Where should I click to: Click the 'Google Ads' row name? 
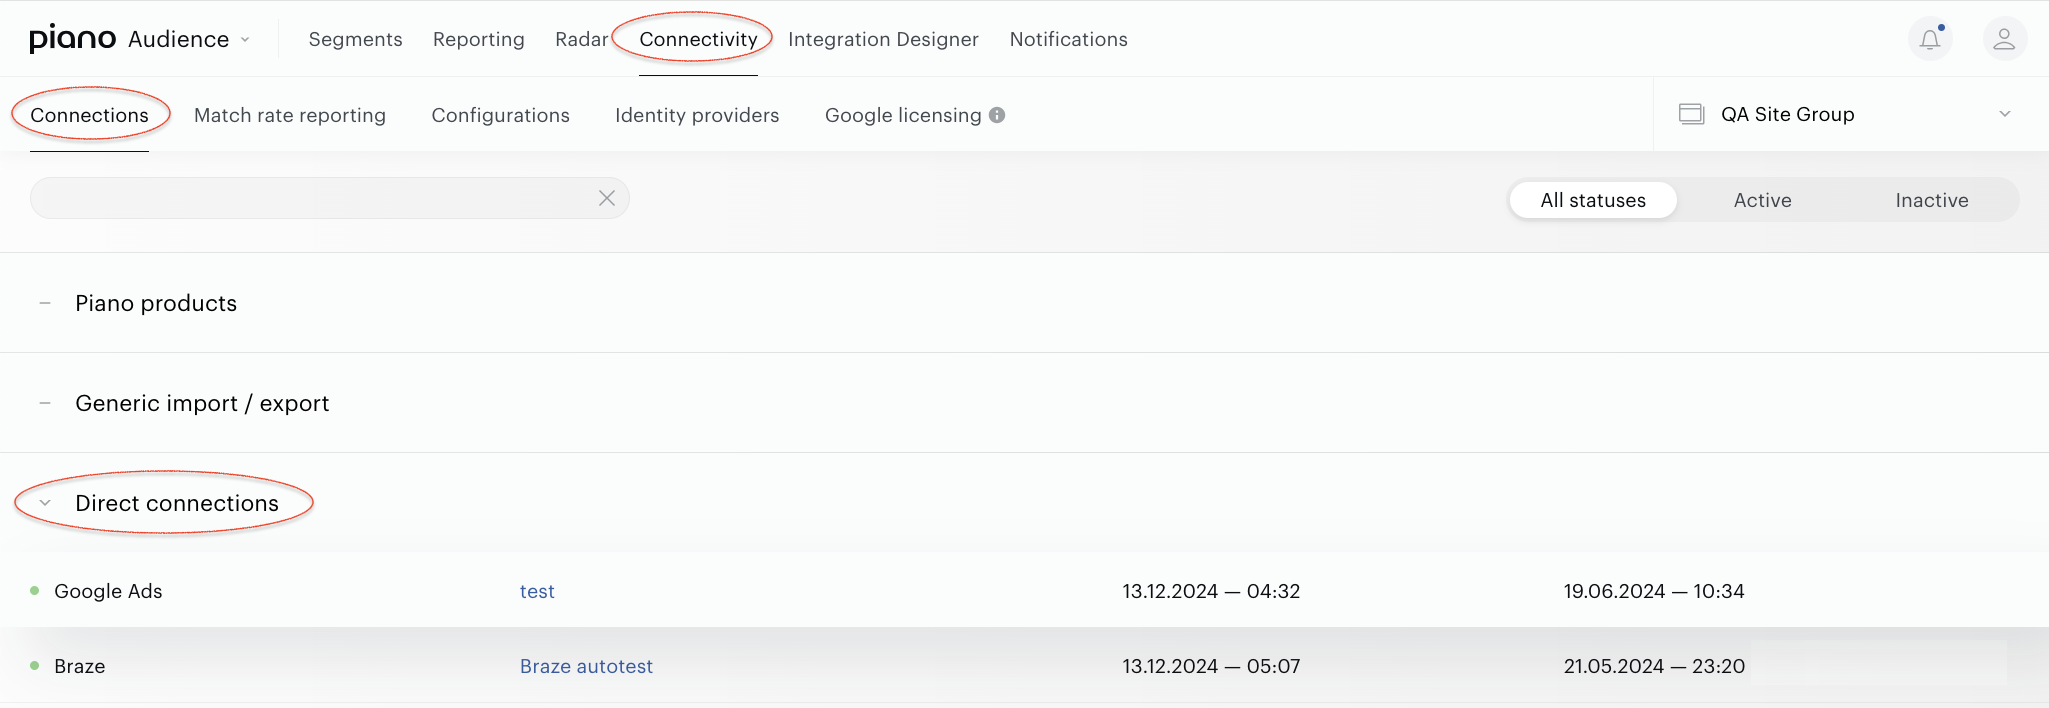pyautogui.click(x=108, y=591)
